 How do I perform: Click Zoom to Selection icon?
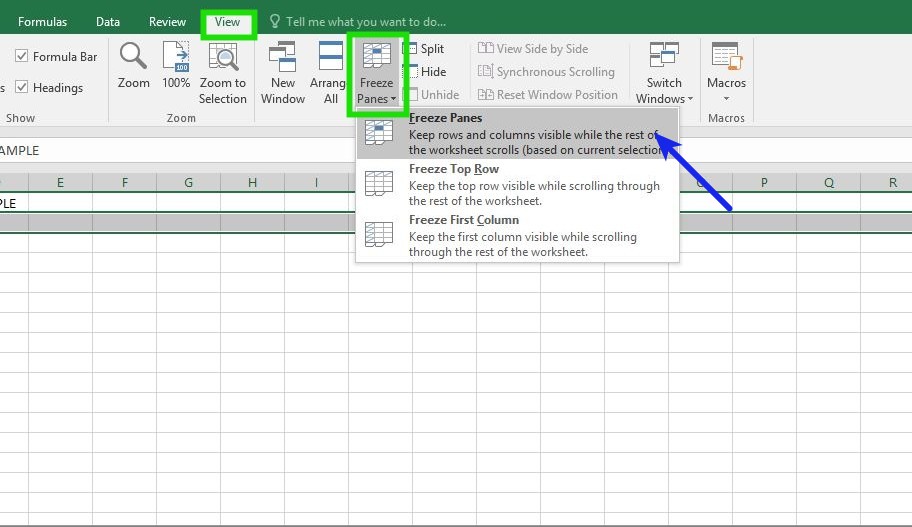[223, 57]
